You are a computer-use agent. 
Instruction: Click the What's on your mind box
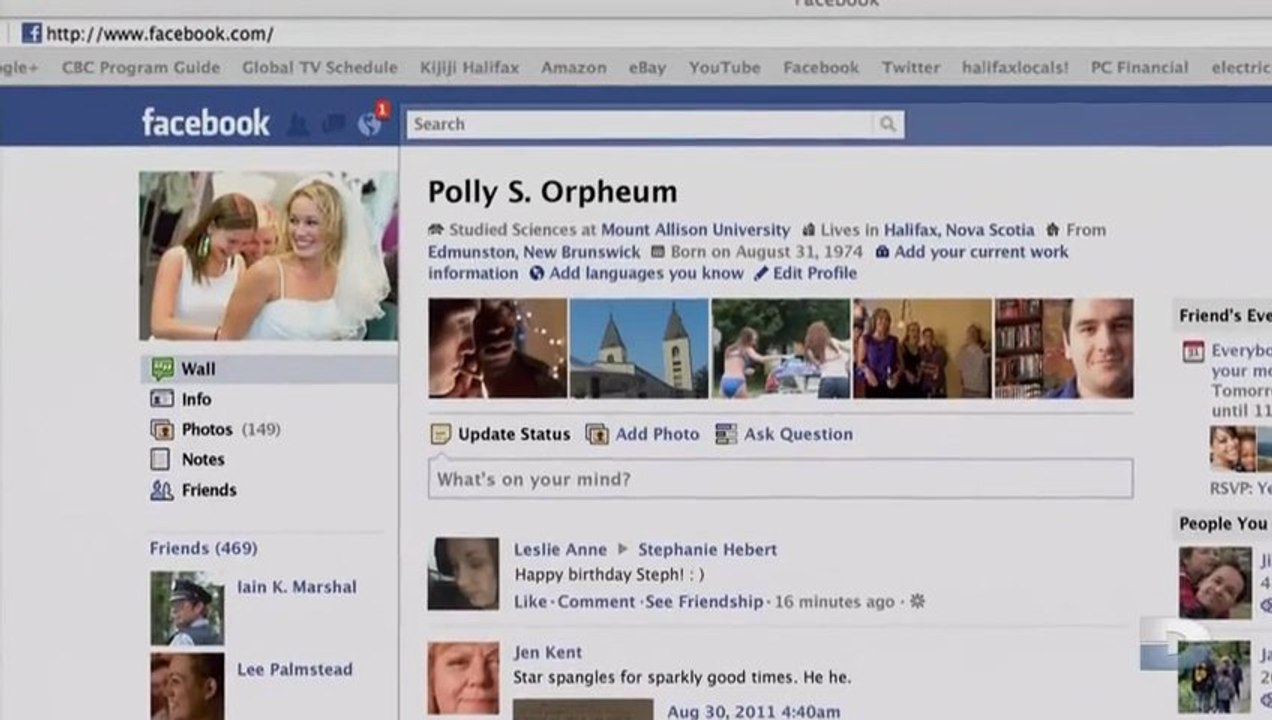click(x=780, y=479)
